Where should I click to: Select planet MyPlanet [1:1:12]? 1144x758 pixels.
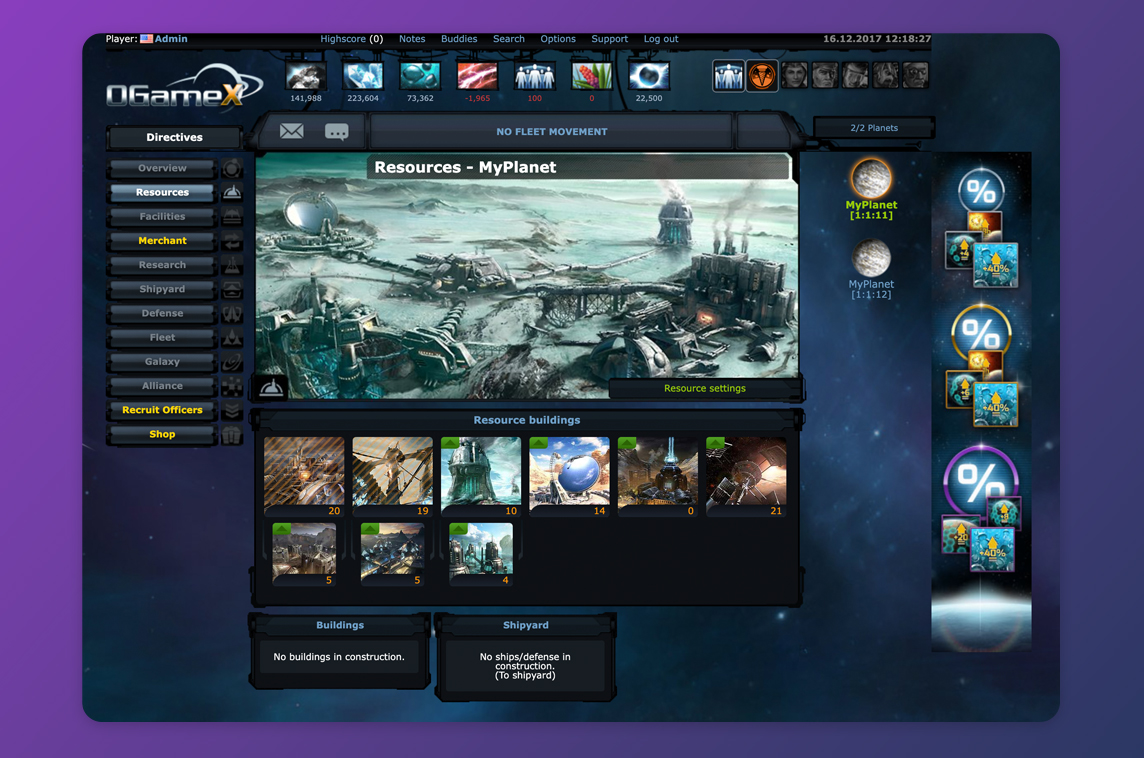tap(871, 268)
